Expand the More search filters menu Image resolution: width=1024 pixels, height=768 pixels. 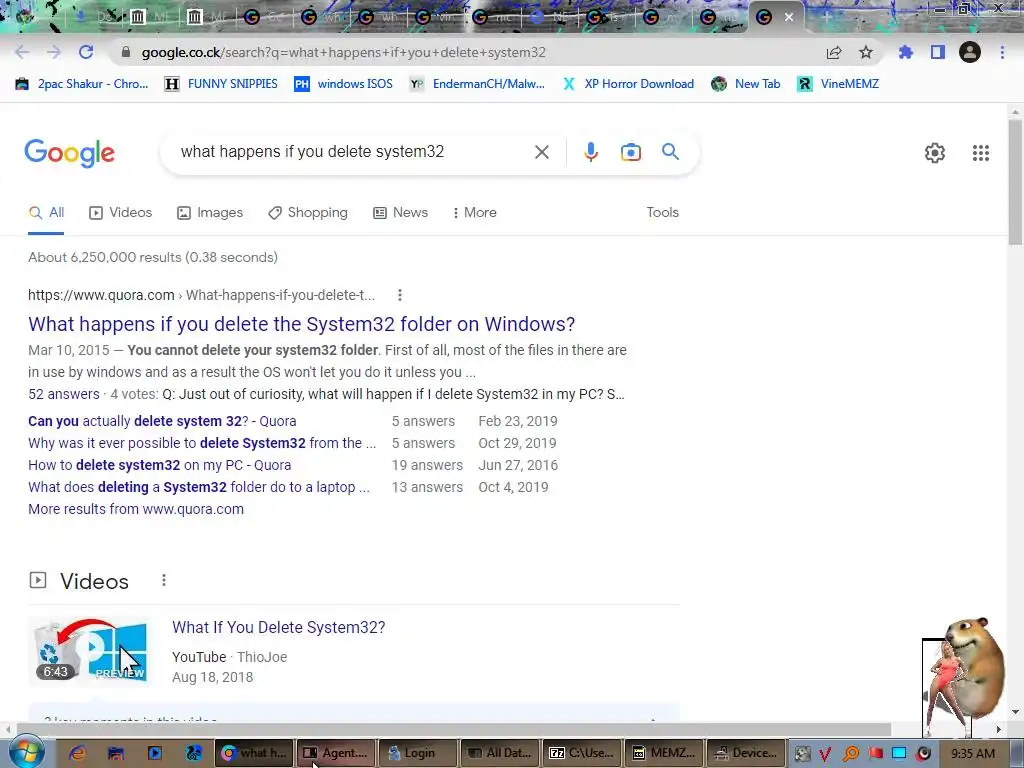475,213
